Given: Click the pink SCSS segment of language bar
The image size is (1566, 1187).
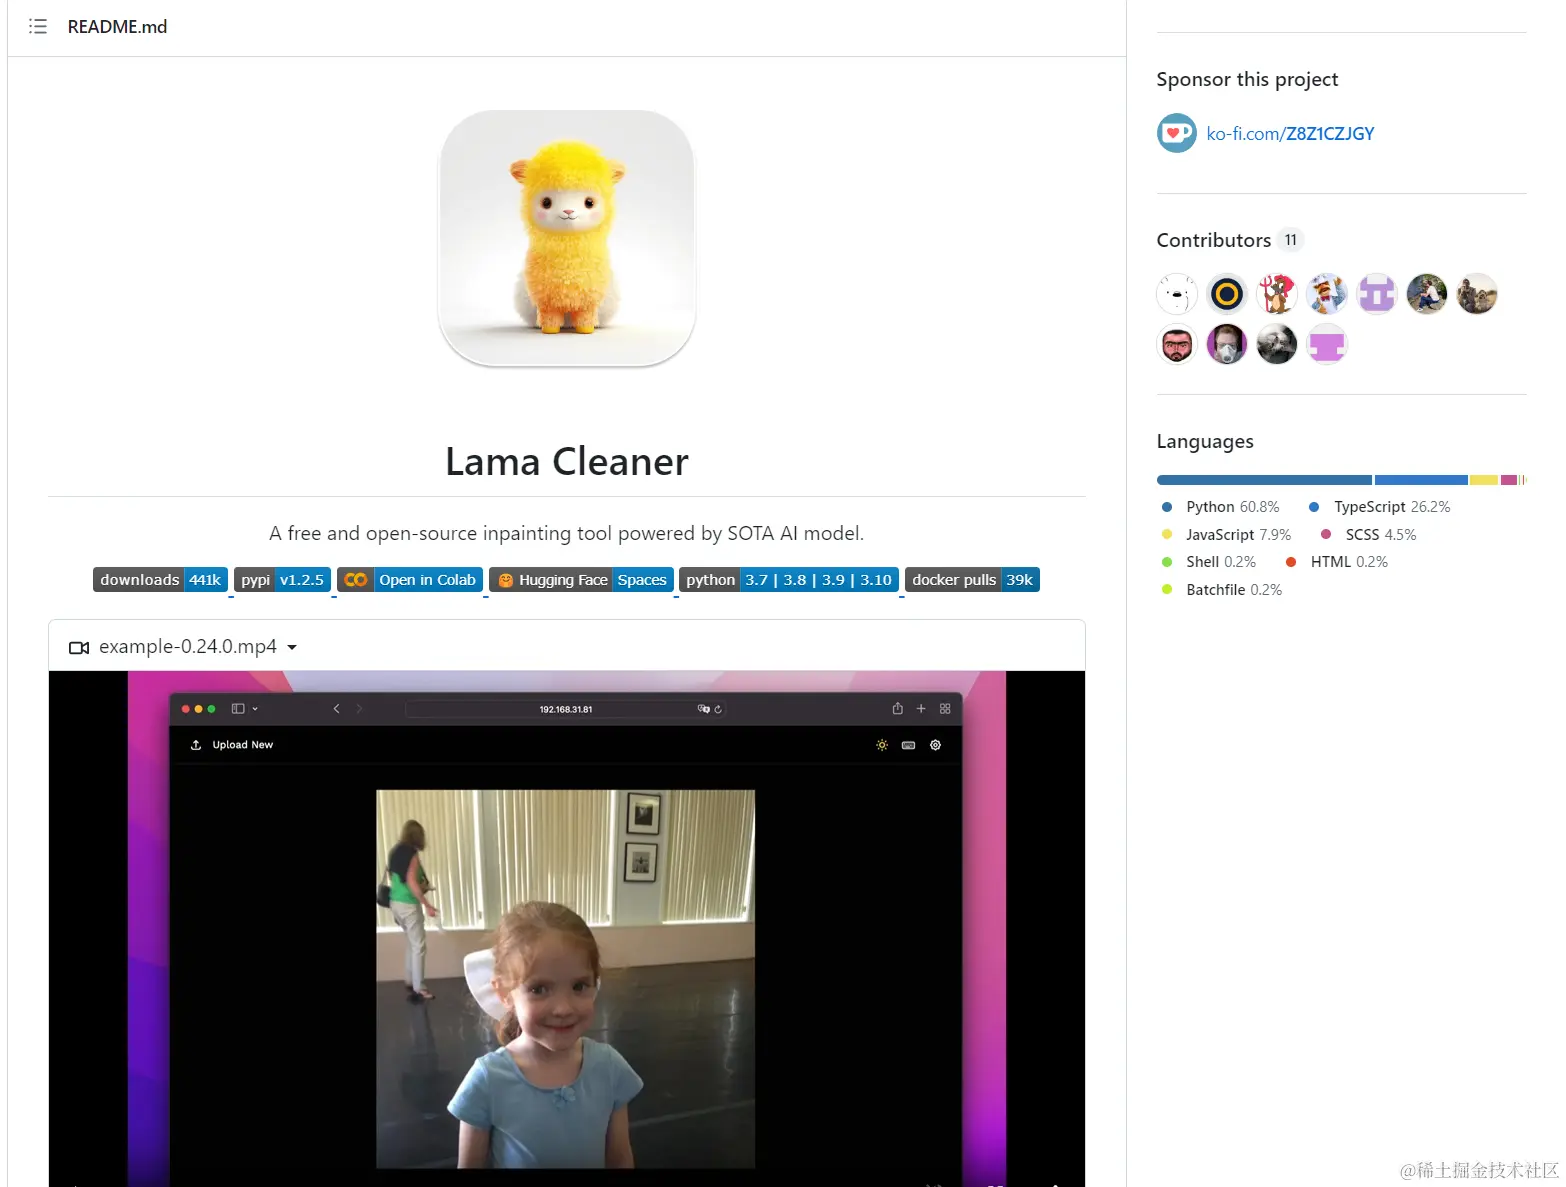Looking at the screenshot, I should [x=1509, y=480].
